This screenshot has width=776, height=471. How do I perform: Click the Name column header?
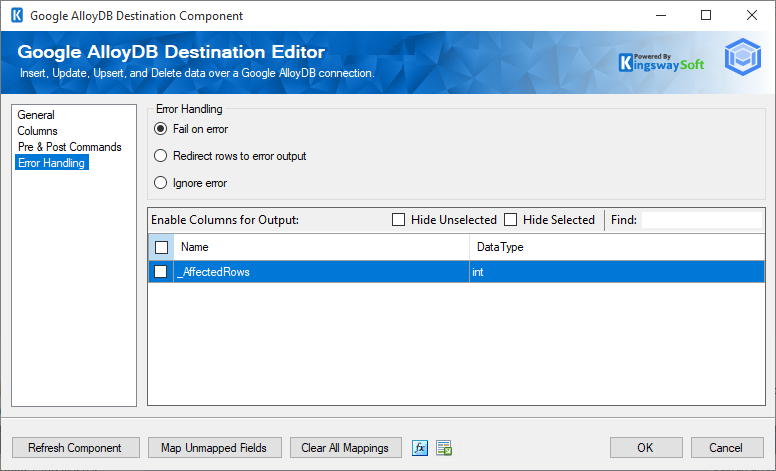(321, 247)
